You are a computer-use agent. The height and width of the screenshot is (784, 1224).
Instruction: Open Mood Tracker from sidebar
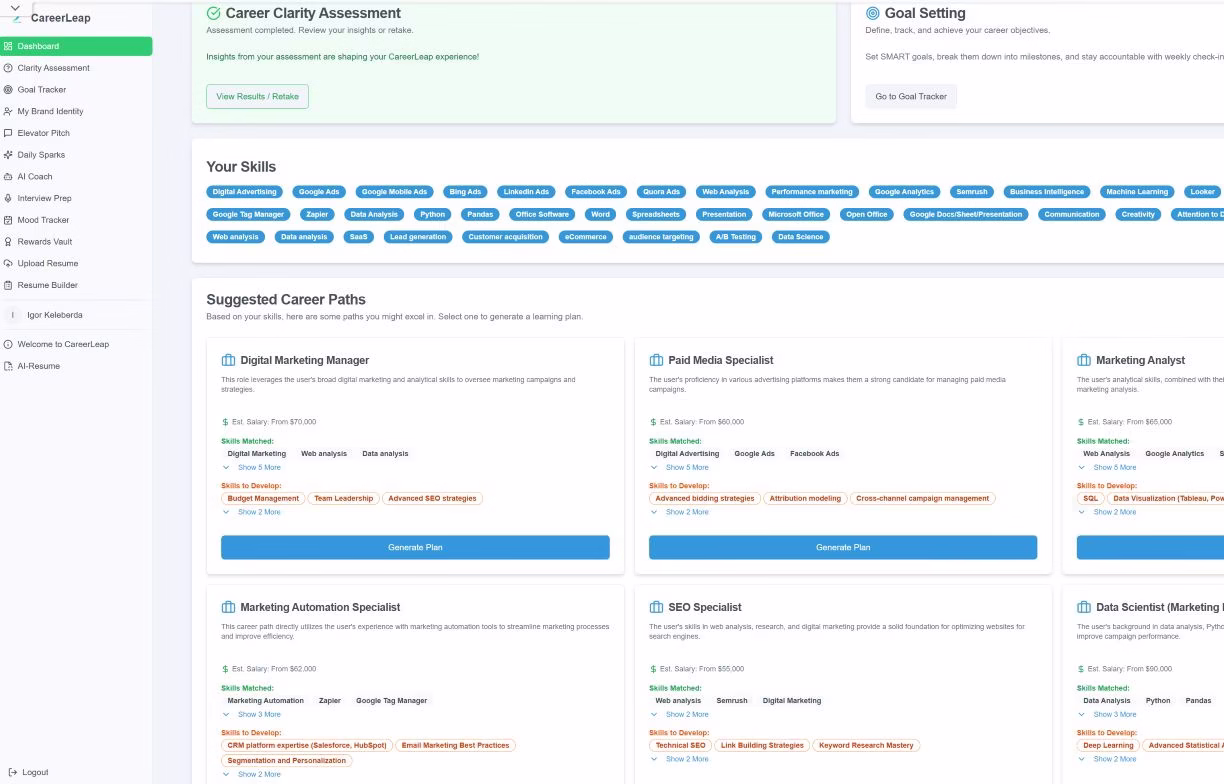click(x=43, y=220)
